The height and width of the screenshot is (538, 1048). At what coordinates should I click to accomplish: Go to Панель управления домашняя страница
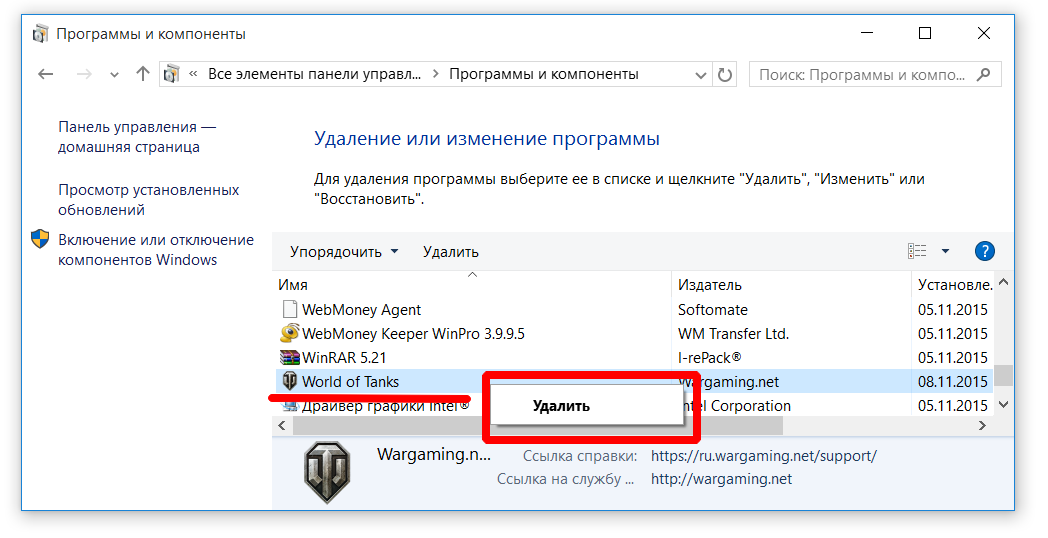pos(136,137)
